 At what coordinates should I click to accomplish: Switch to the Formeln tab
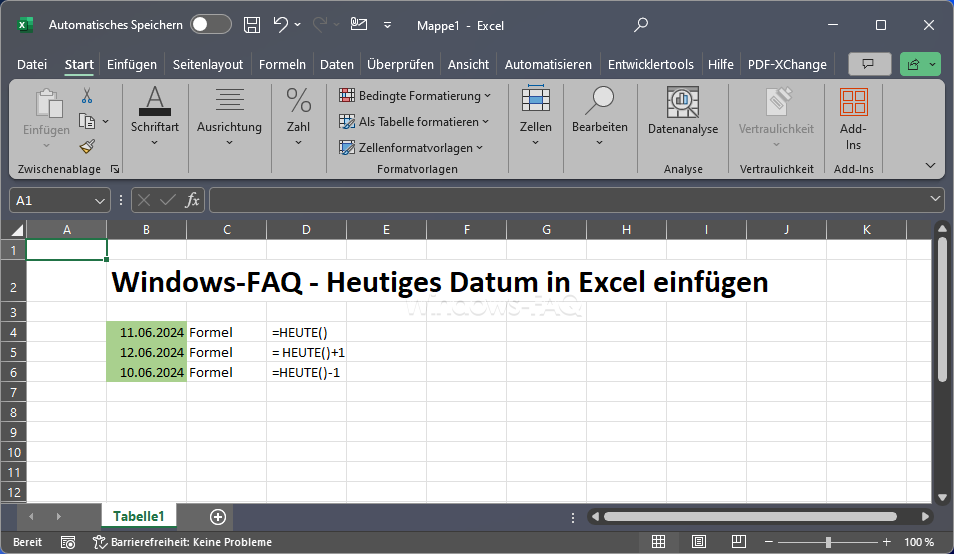[282, 64]
